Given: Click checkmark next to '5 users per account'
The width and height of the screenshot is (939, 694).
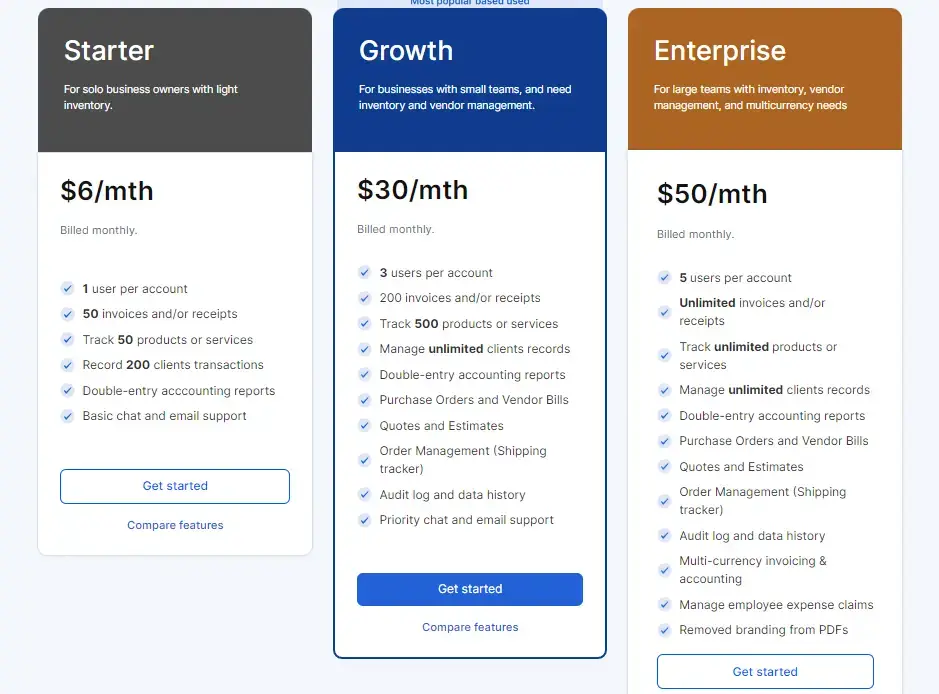Looking at the screenshot, I should (x=664, y=277).
